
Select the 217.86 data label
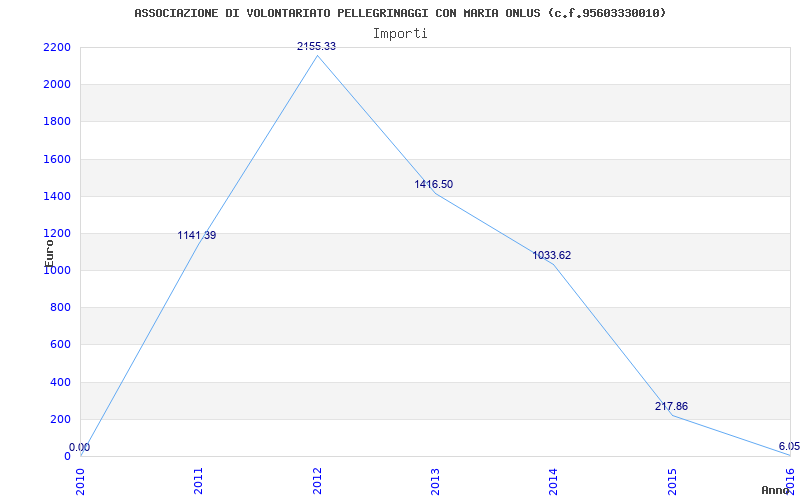pyautogui.click(x=671, y=407)
